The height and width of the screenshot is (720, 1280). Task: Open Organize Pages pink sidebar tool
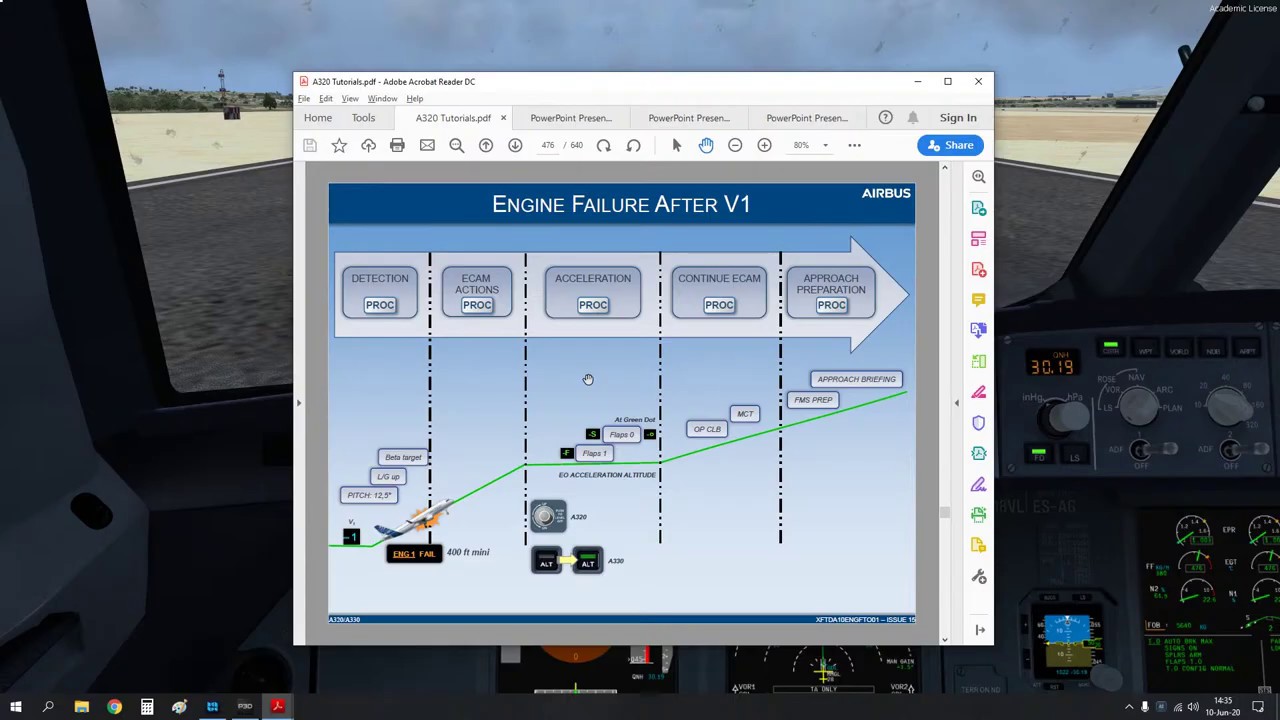(x=979, y=239)
